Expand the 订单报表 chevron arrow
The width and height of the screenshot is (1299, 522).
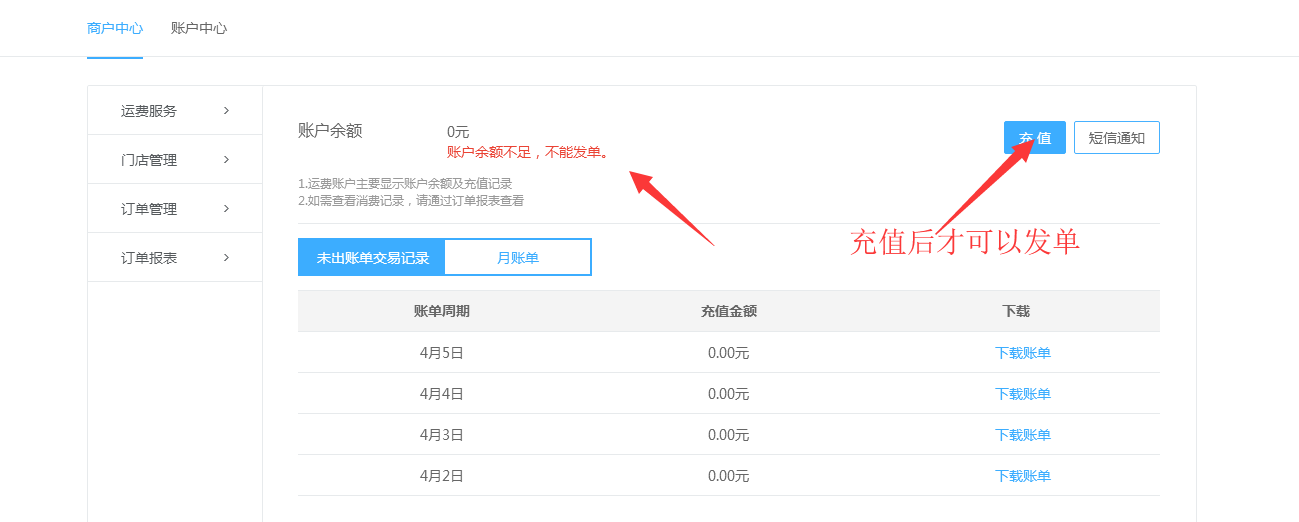[x=227, y=257]
